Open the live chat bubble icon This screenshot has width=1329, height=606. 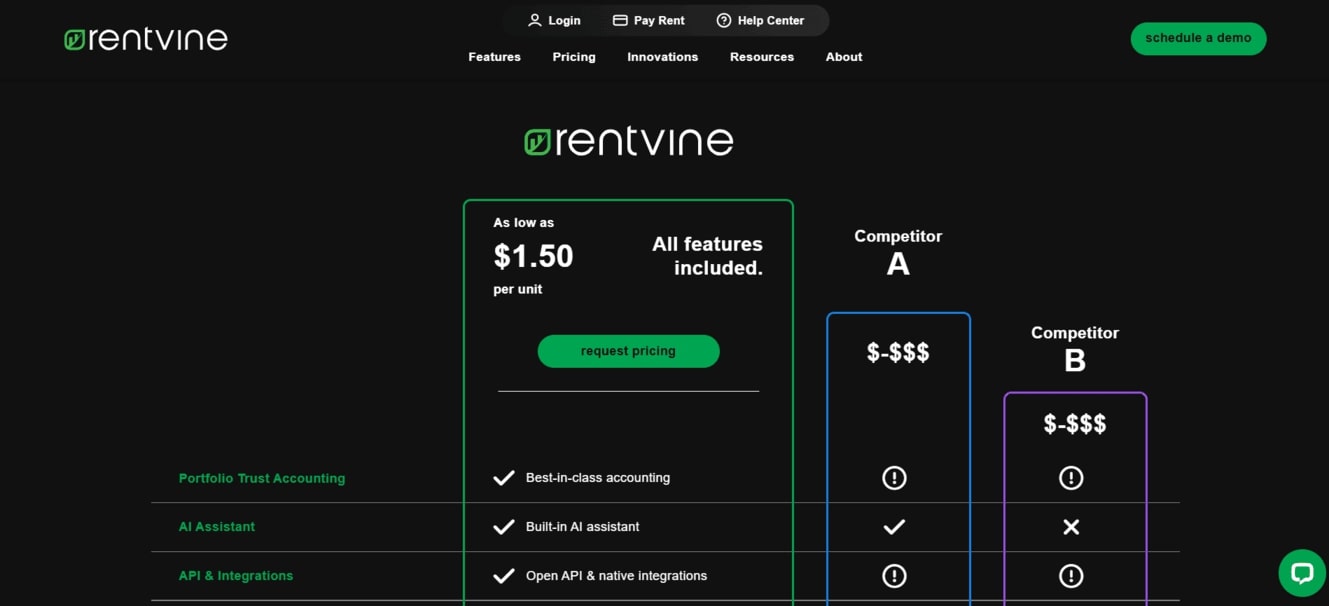coord(1301,573)
